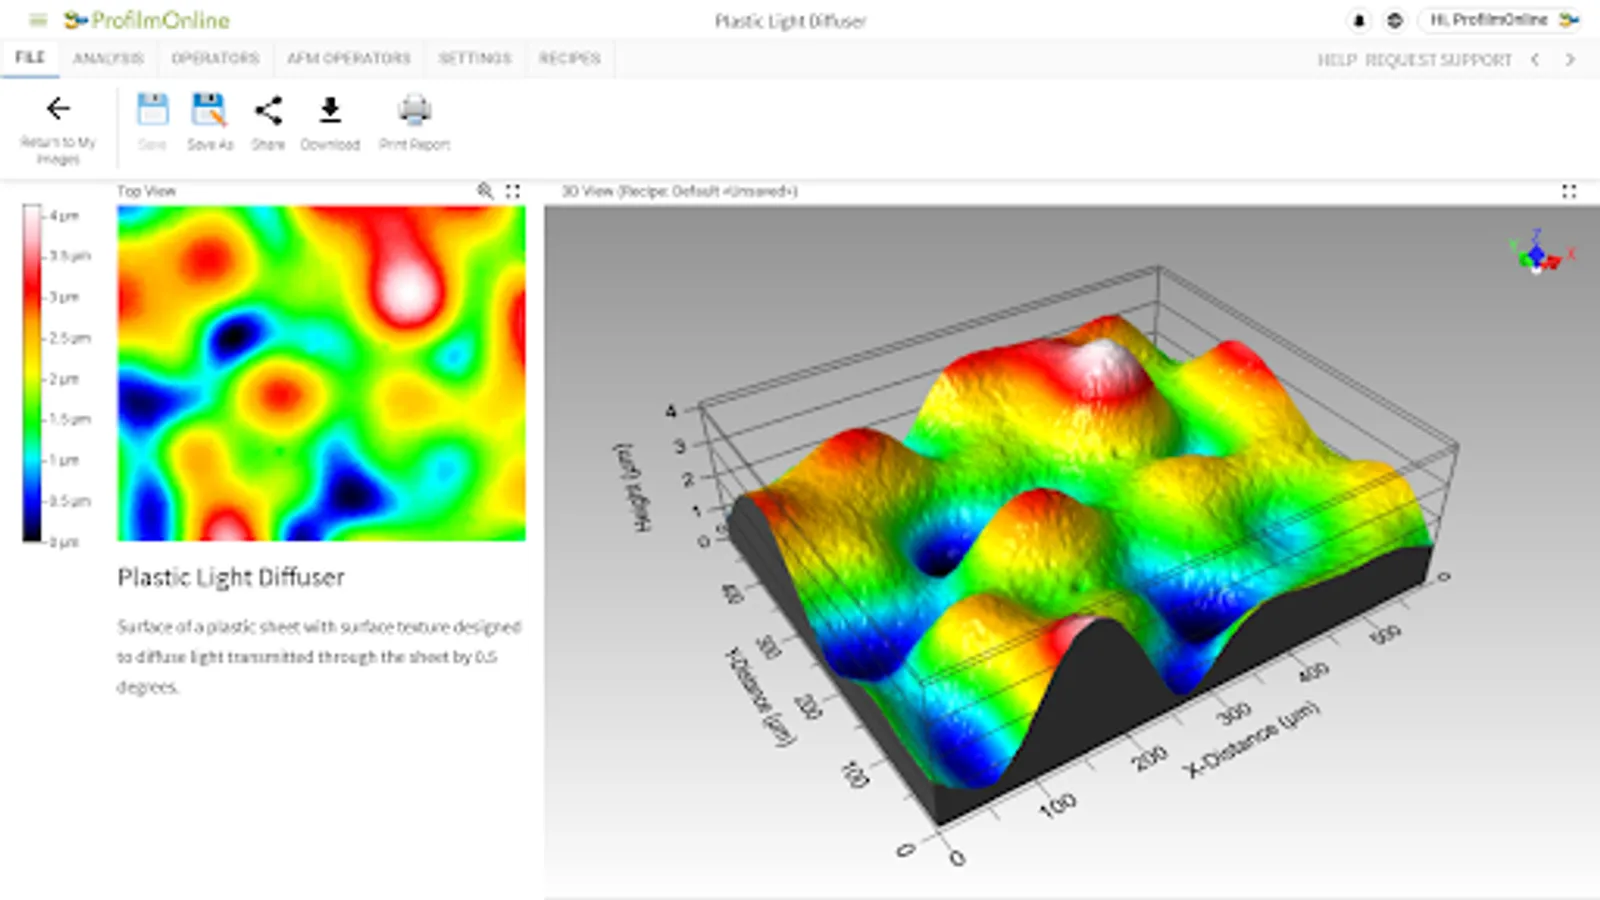Viewport: 1600px width, 900px height.
Task: Expand the 3D View to fullscreen
Action: (x=1569, y=191)
